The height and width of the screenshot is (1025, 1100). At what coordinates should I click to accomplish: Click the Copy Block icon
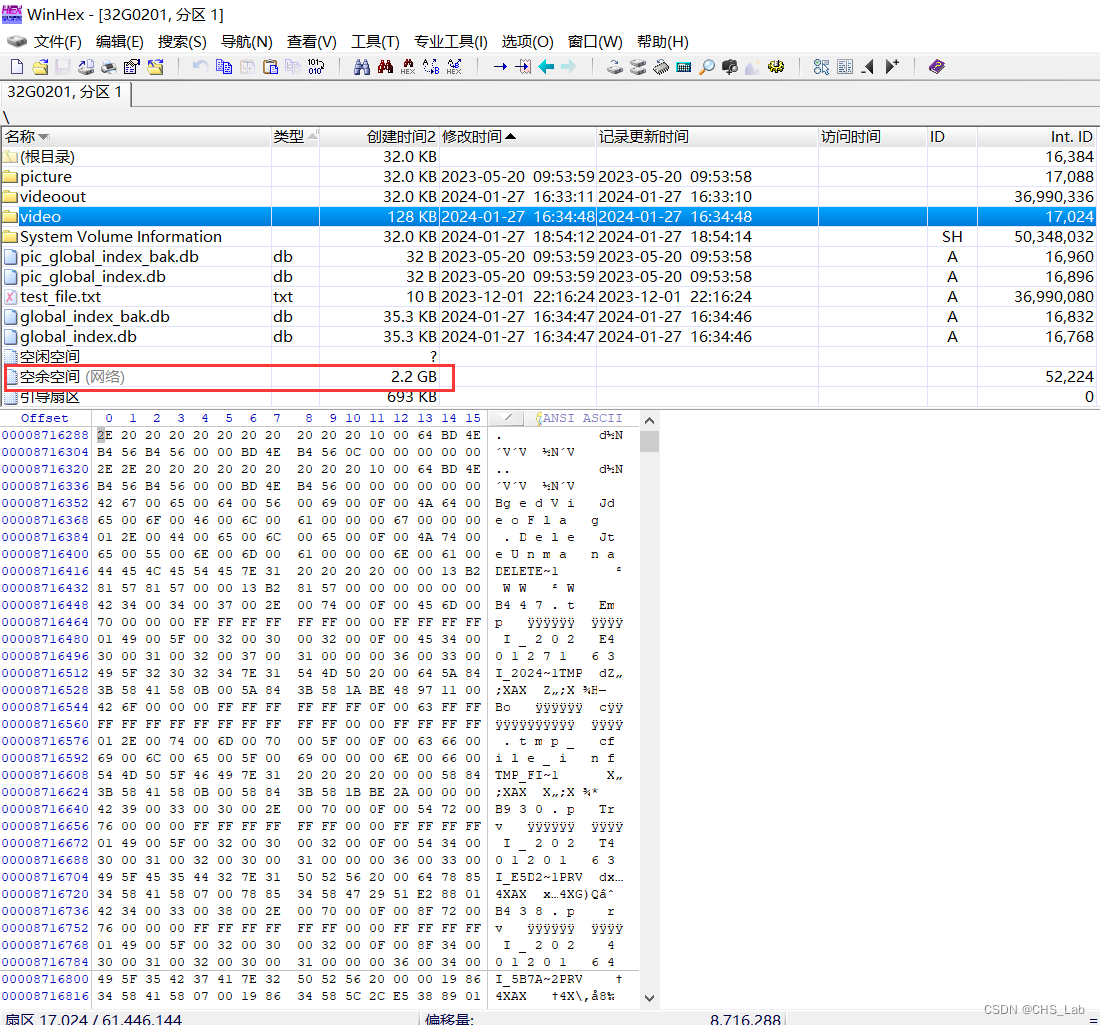point(224,67)
